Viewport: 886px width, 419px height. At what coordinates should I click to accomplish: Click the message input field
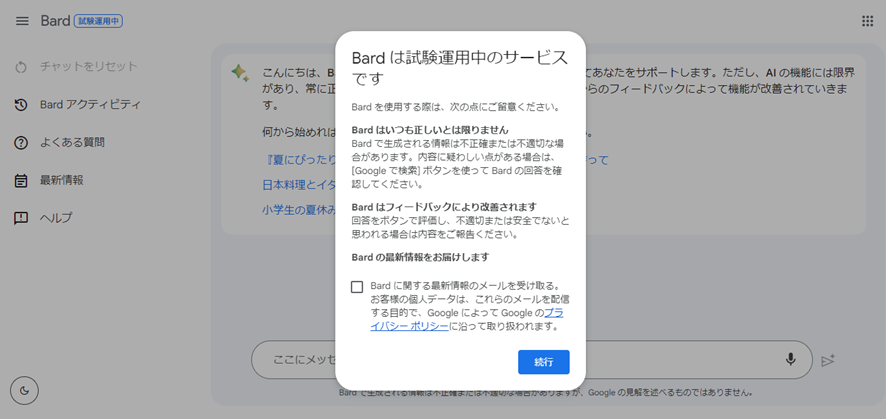pos(532,360)
